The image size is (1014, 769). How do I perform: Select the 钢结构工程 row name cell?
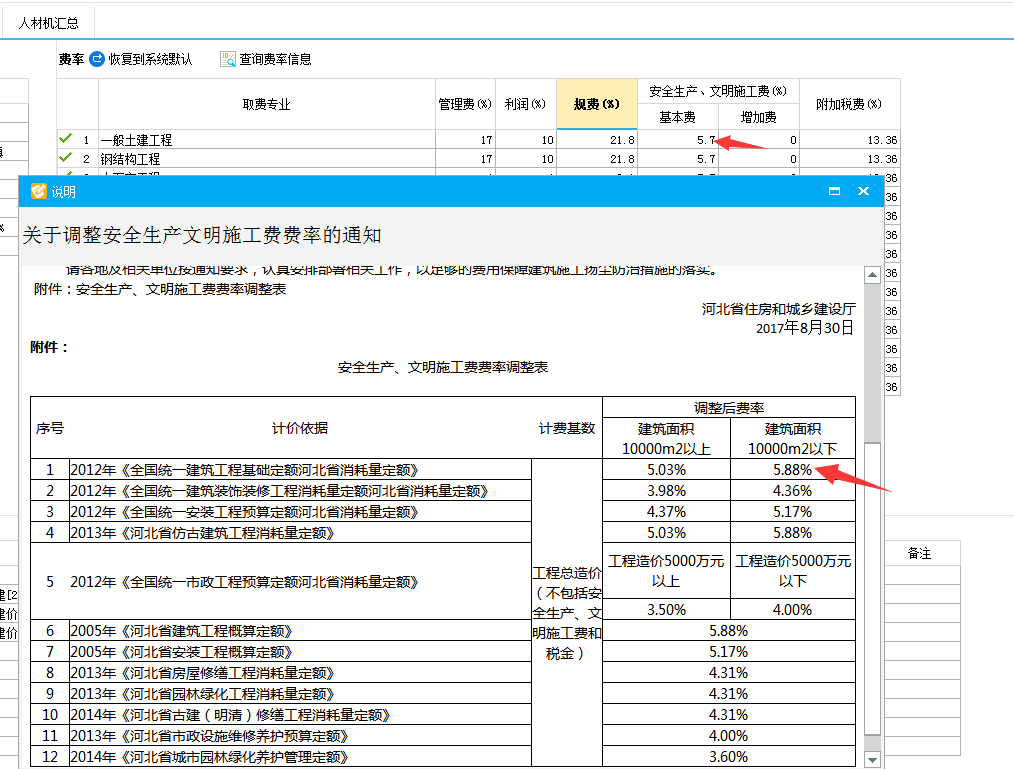pos(266,159)
